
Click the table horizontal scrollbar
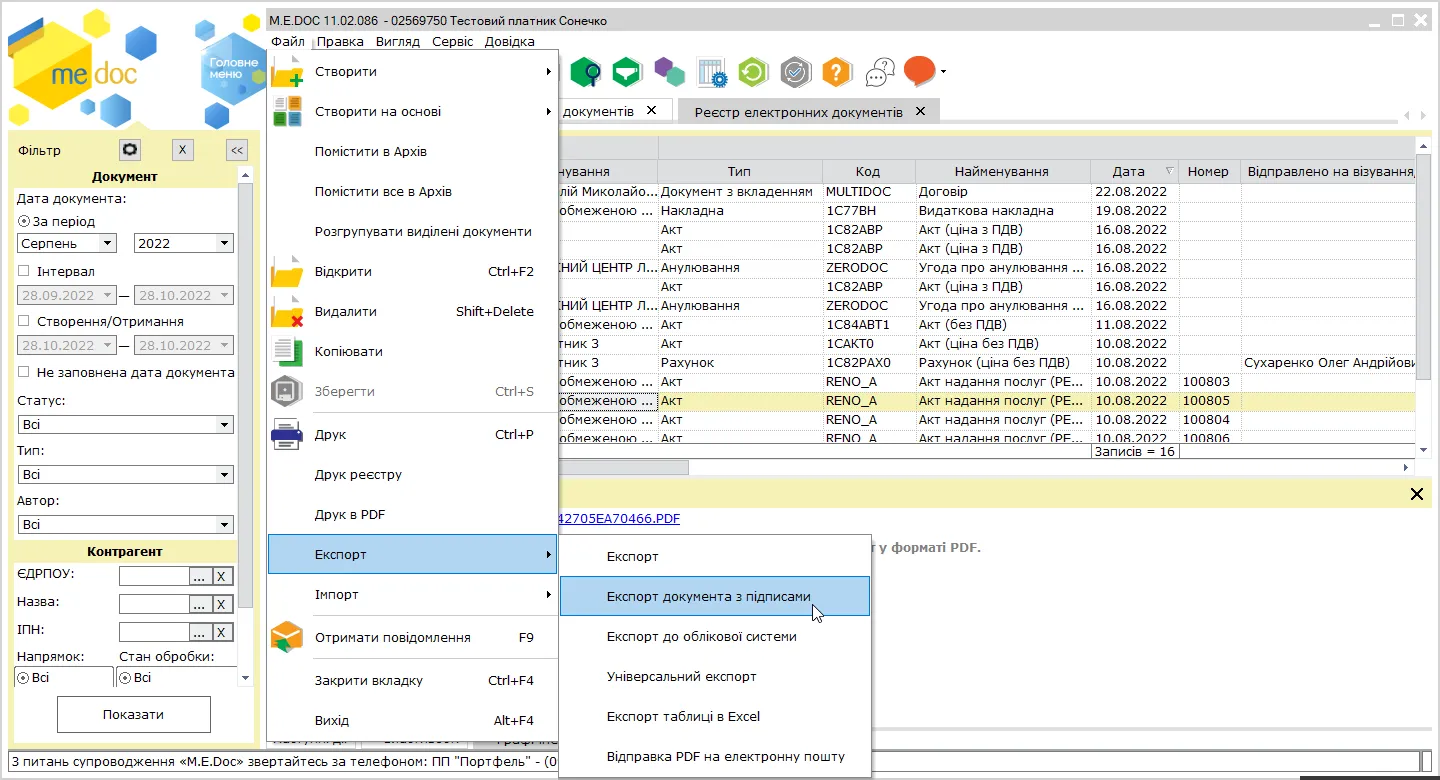tap(622, 468)
